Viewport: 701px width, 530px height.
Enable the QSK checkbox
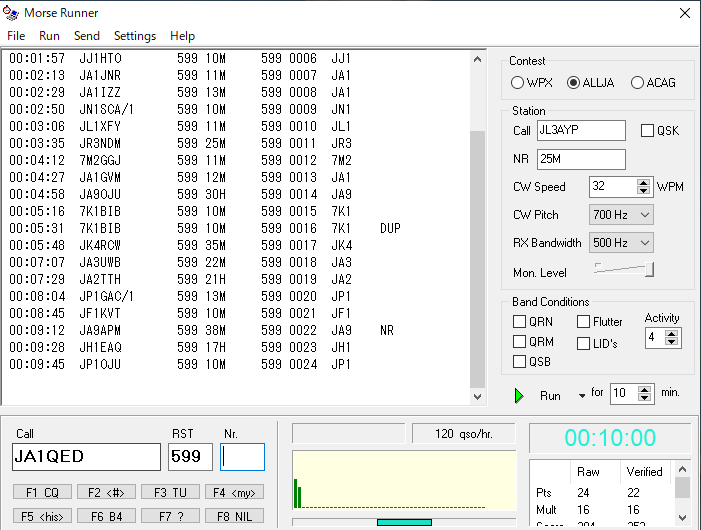647,131
